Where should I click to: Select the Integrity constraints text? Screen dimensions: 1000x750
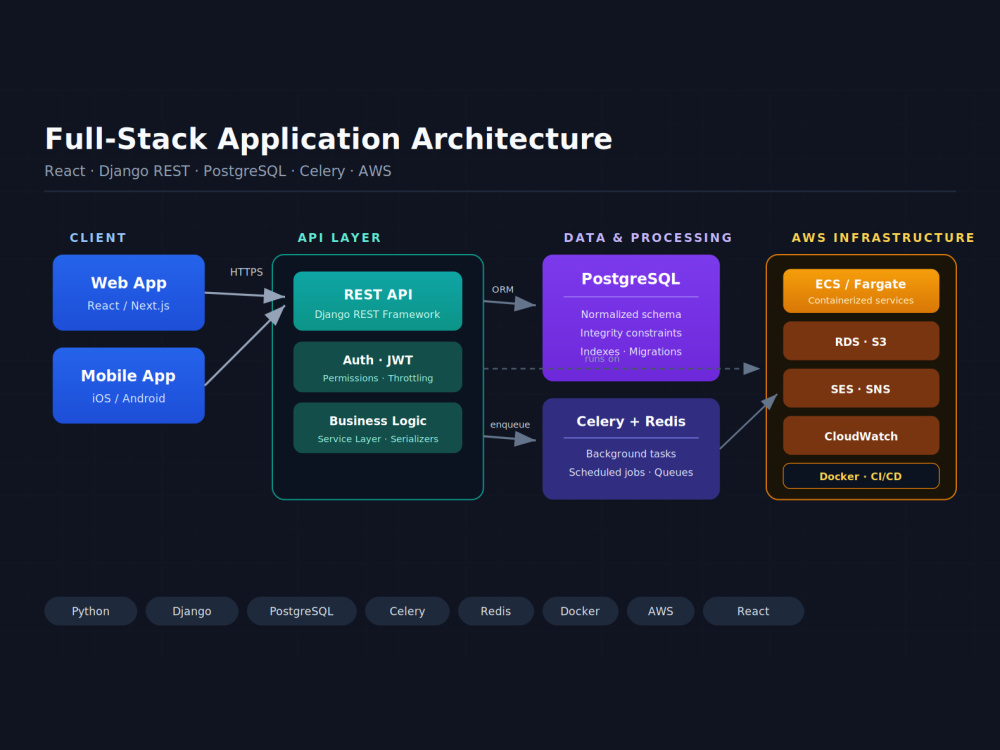631,333
